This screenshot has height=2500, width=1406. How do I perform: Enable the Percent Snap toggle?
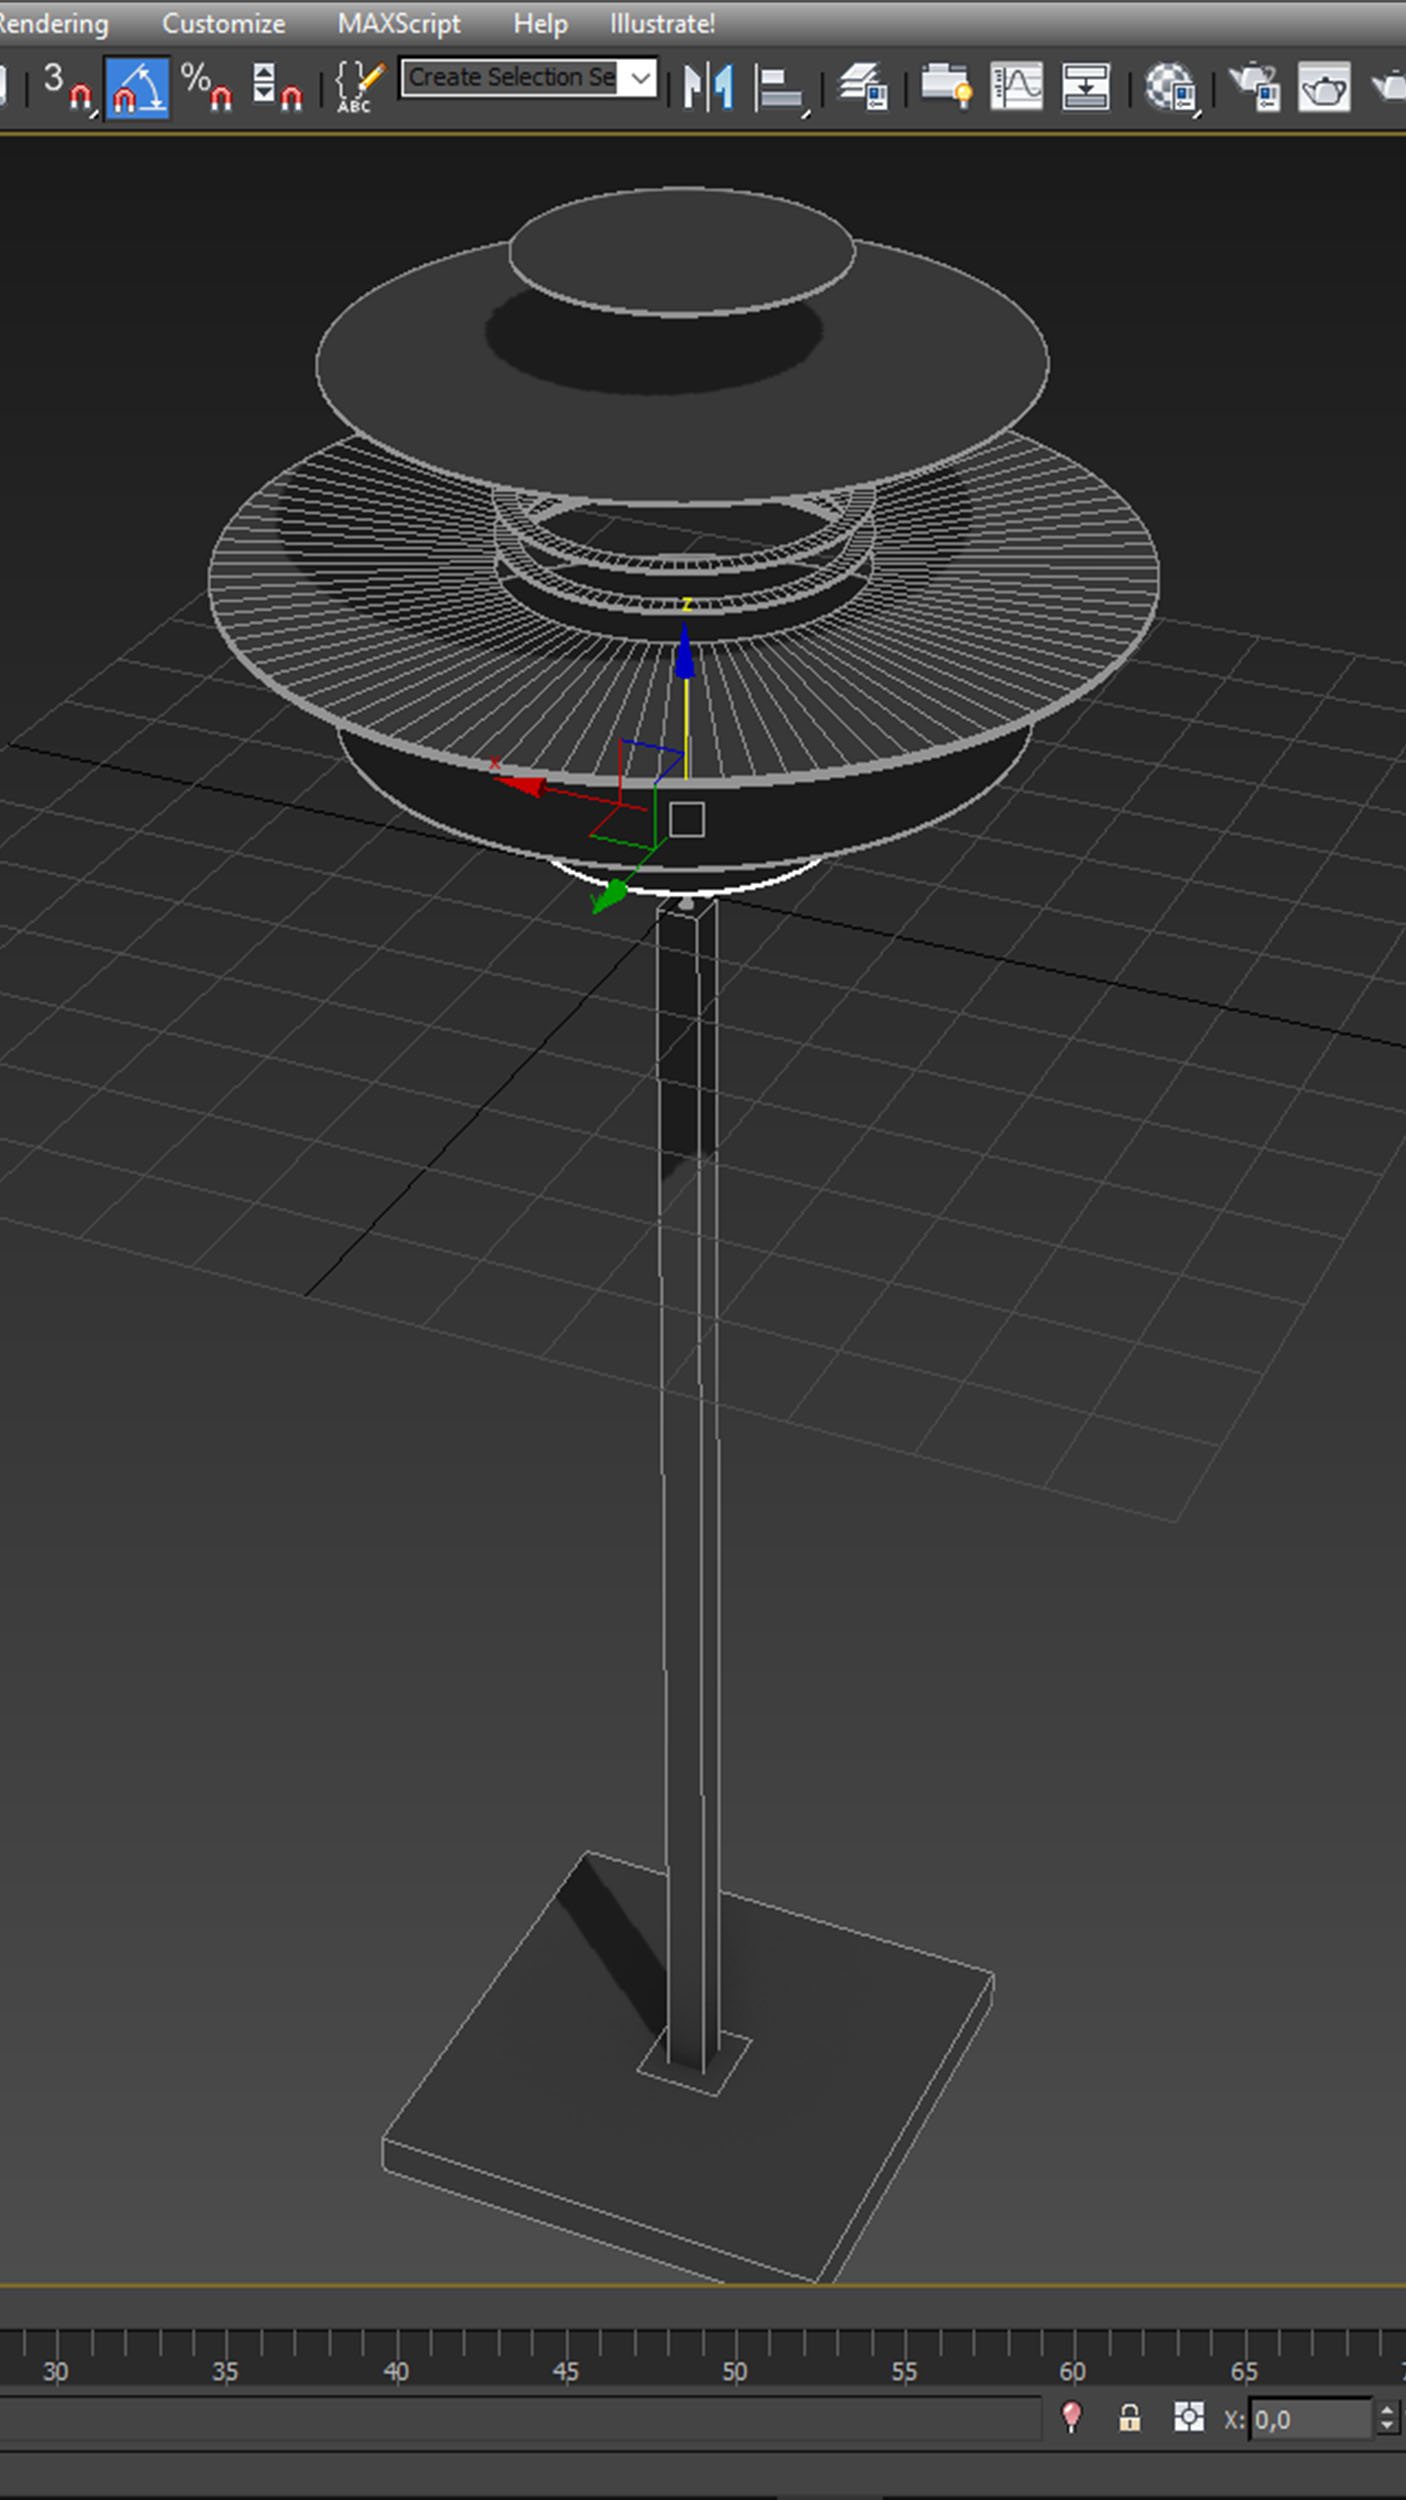(206, 87)
